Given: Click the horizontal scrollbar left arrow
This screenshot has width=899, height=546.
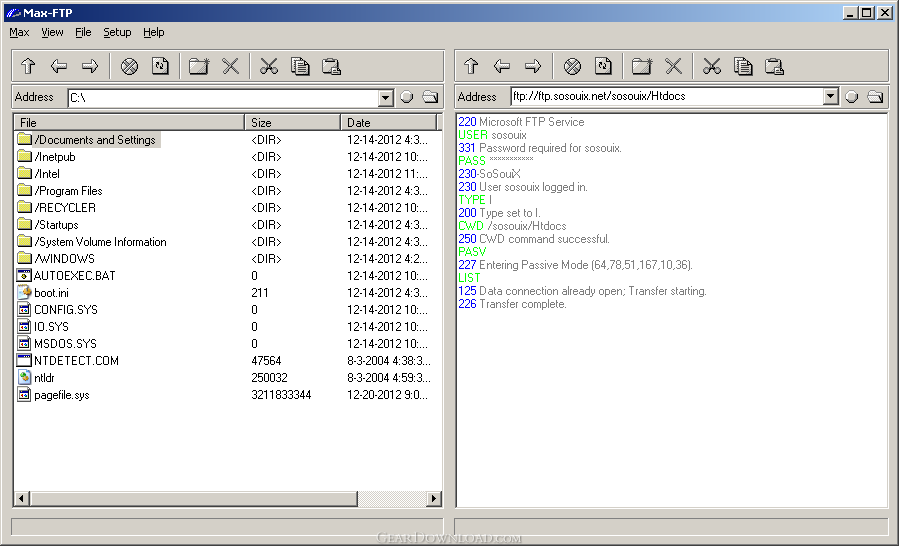Looking at the screenshot, I should pyautogui.click(x=21, y=498).
